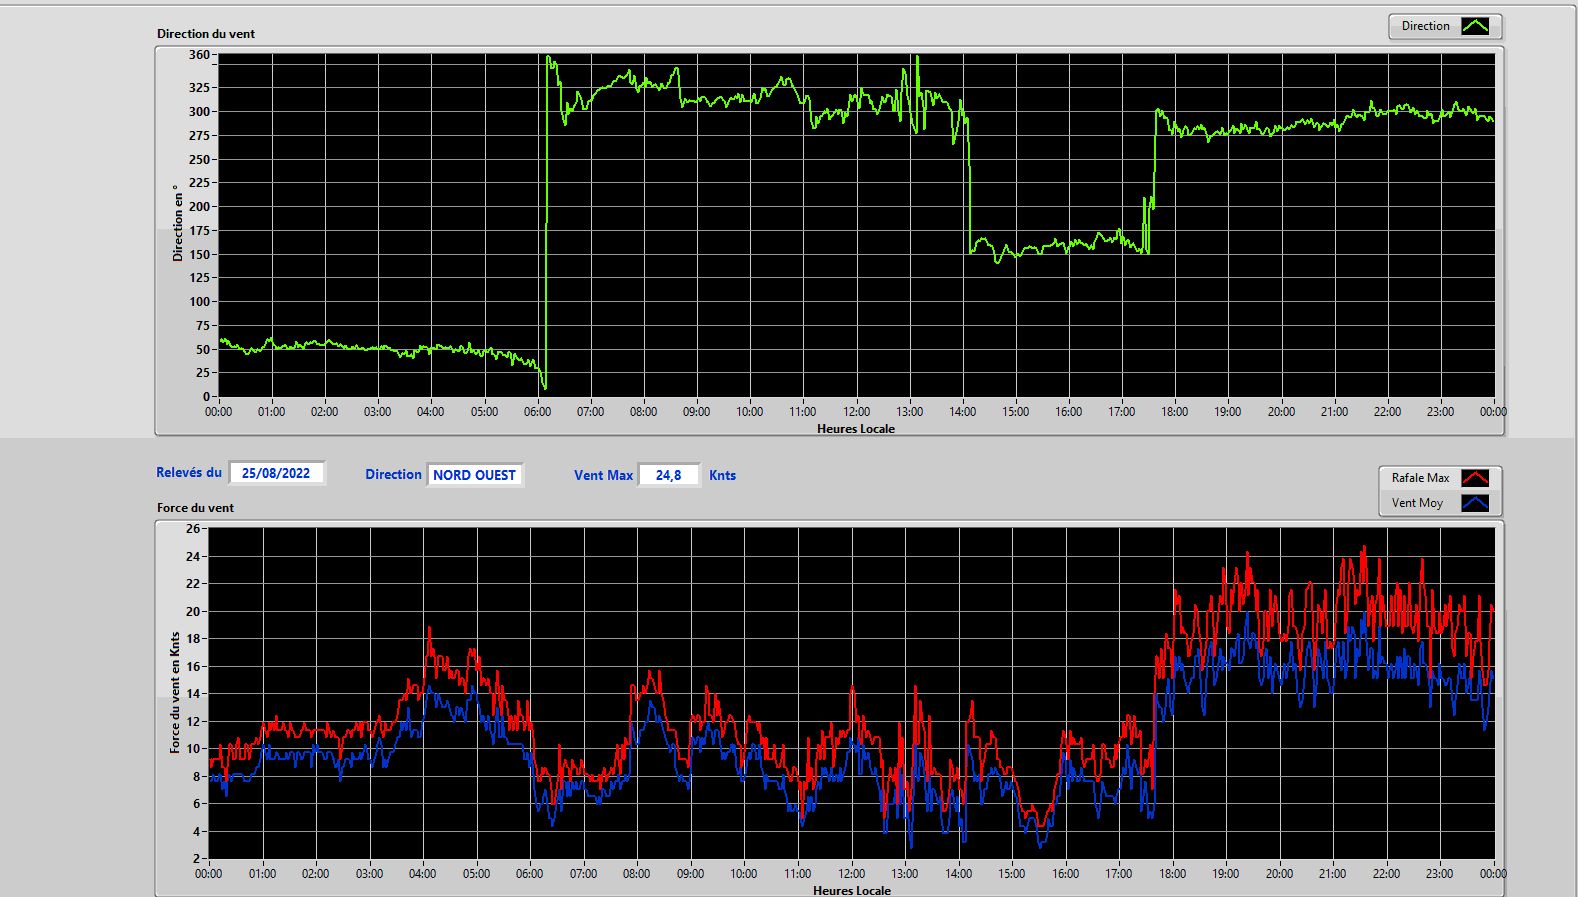Click the Rafale Max legend label

point(1420,478)
